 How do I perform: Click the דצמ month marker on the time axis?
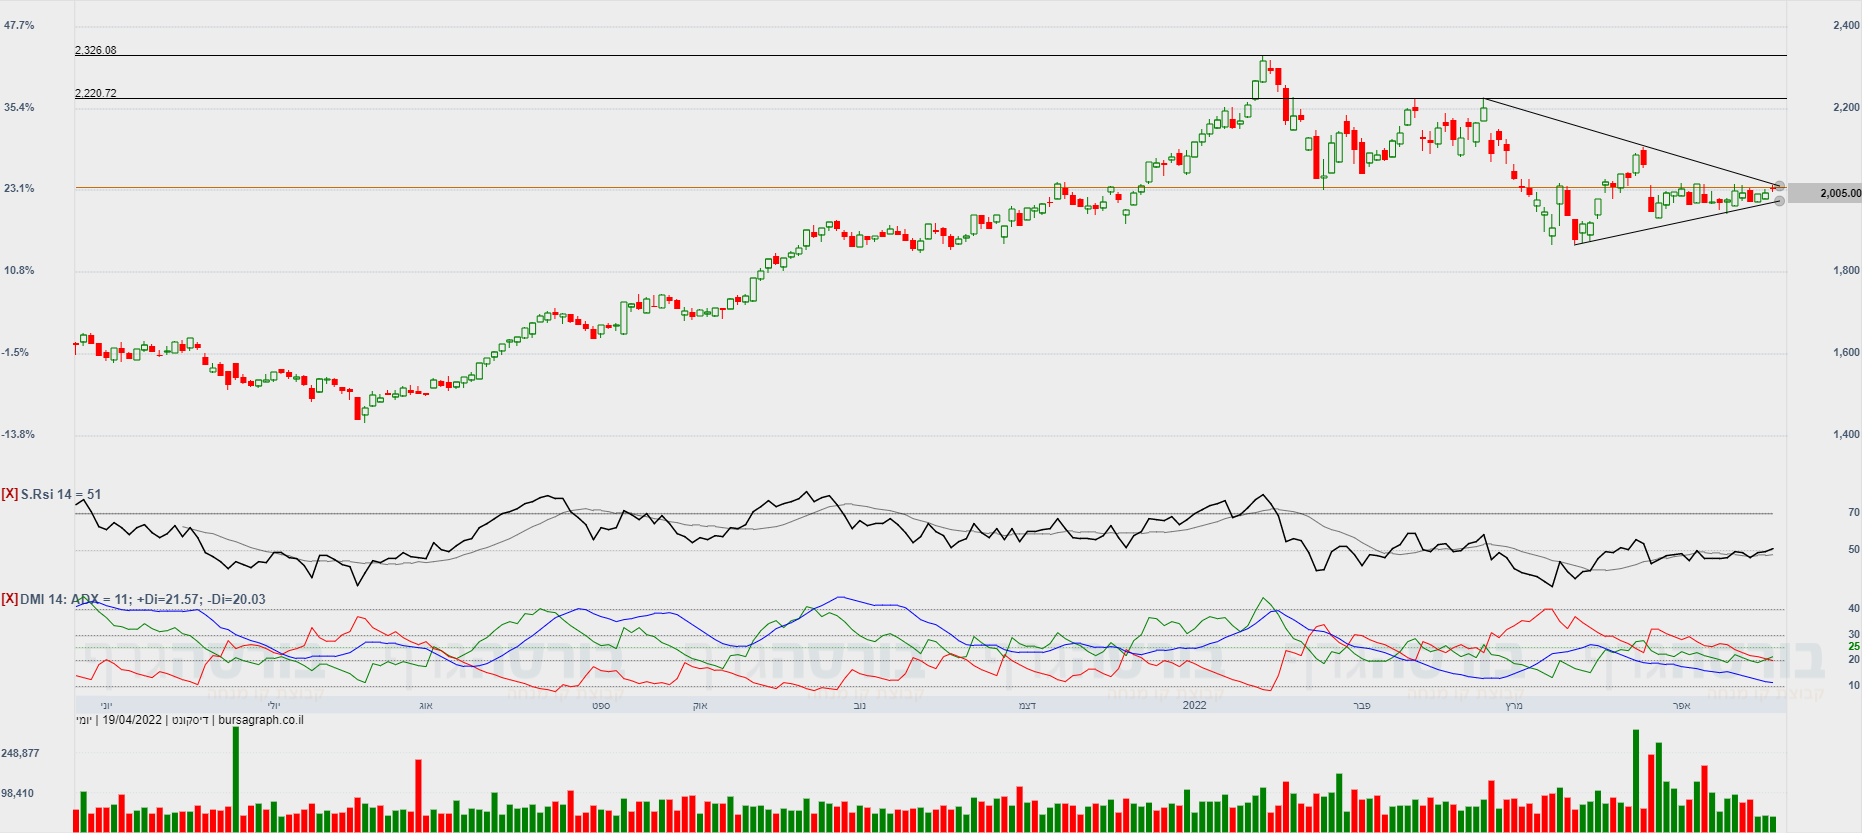1027,705
